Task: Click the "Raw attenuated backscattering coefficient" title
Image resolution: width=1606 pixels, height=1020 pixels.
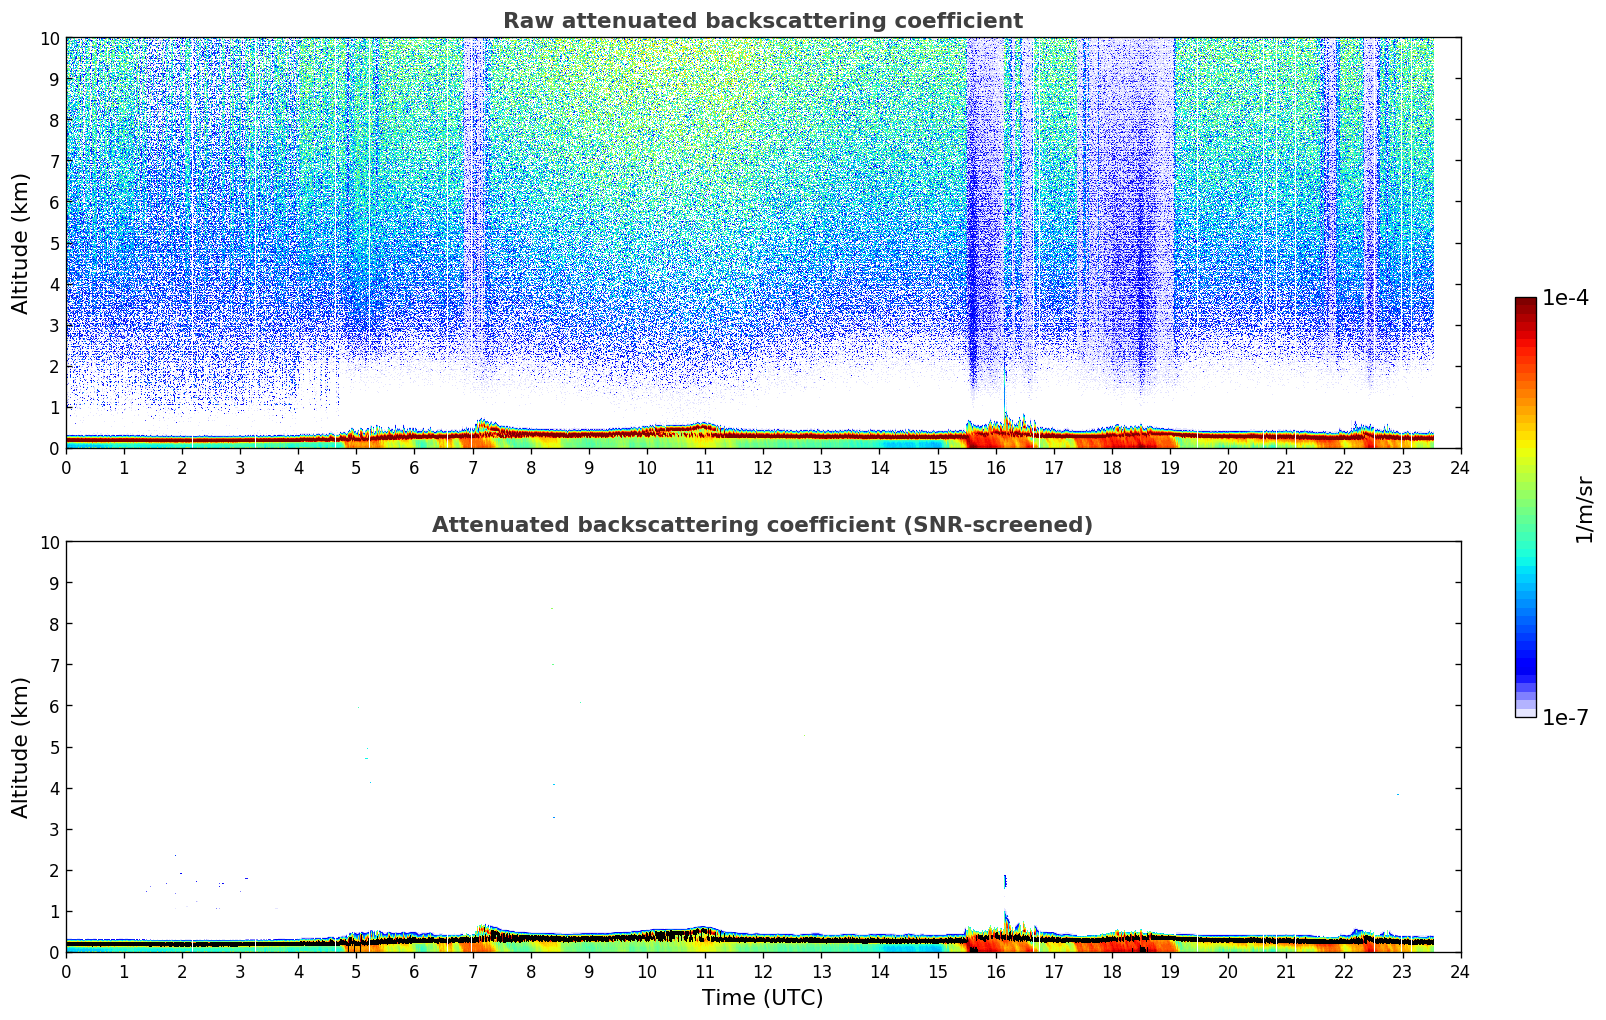Action: pos(762,21)
